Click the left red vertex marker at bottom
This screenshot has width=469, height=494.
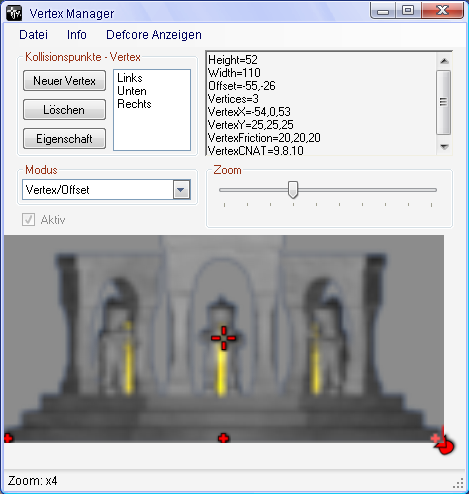point(8,438)
